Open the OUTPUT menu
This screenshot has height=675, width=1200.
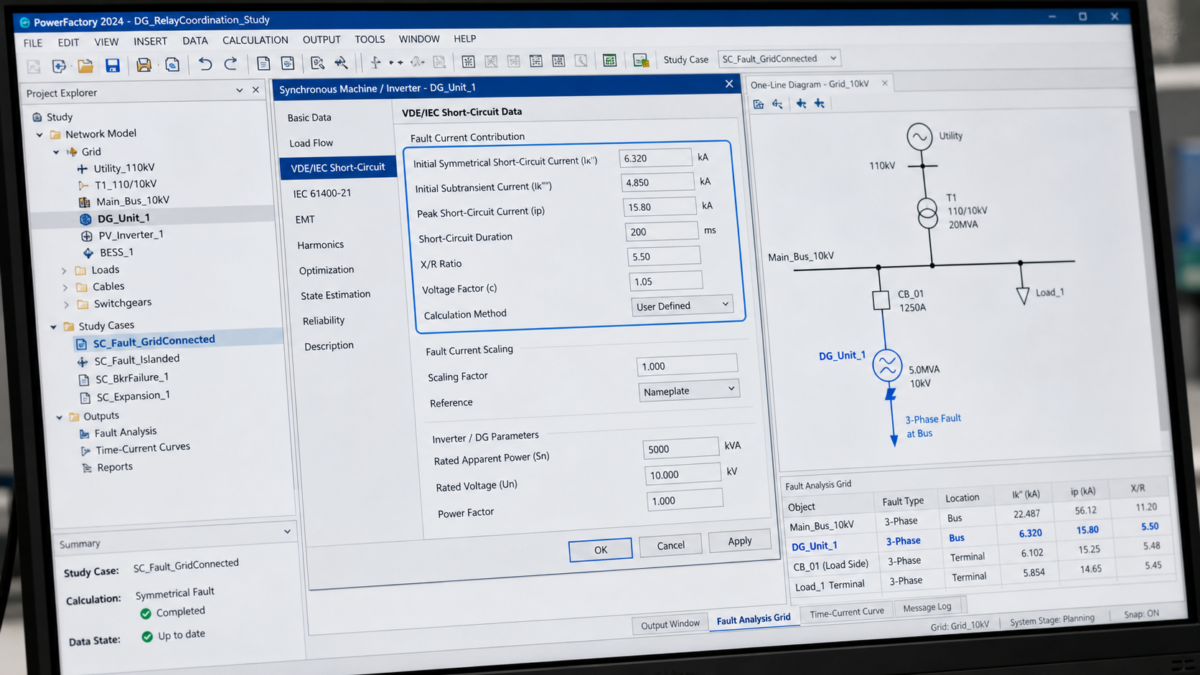pyautogui.click(x=321, y=40)
